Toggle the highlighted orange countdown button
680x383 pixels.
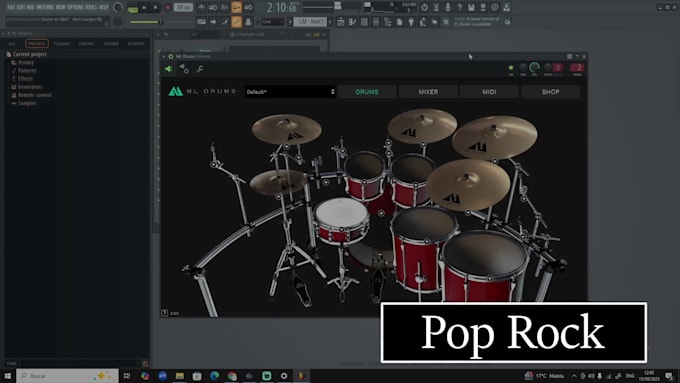tap(236, 7)
